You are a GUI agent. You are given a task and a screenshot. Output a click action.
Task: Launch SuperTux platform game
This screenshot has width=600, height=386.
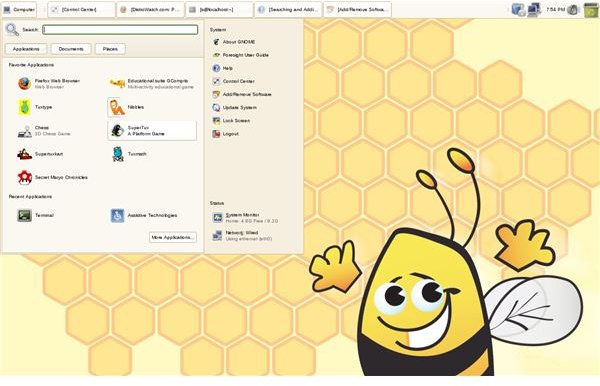pos(152,131)
